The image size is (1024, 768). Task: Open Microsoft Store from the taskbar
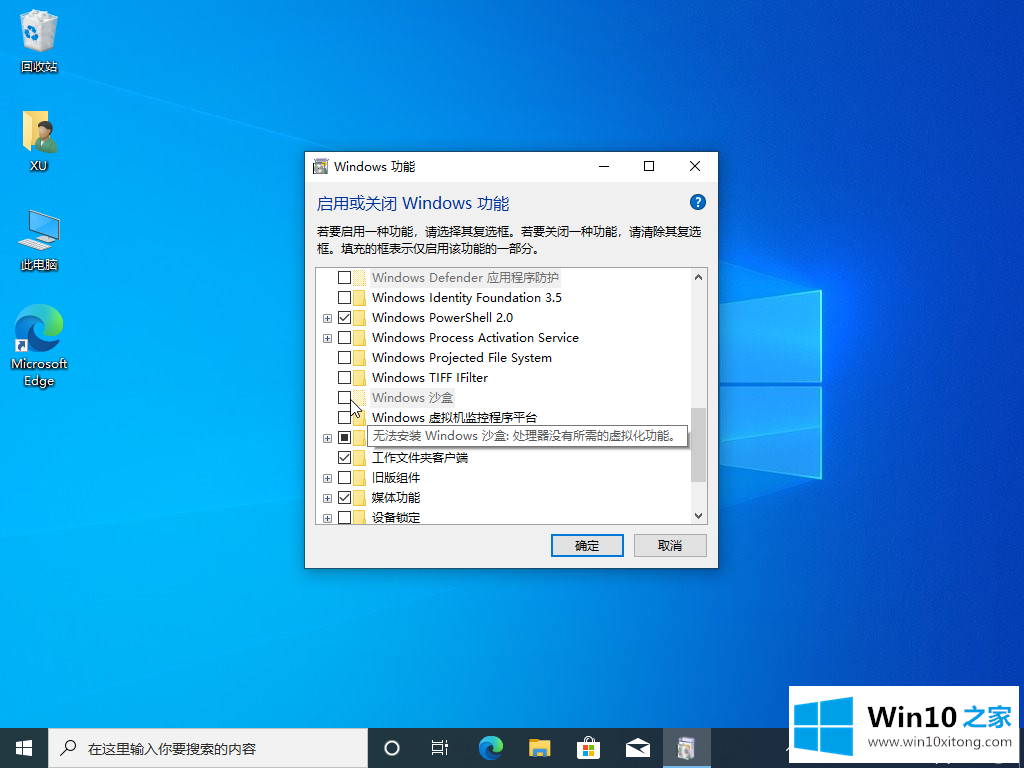click(588, 748)
